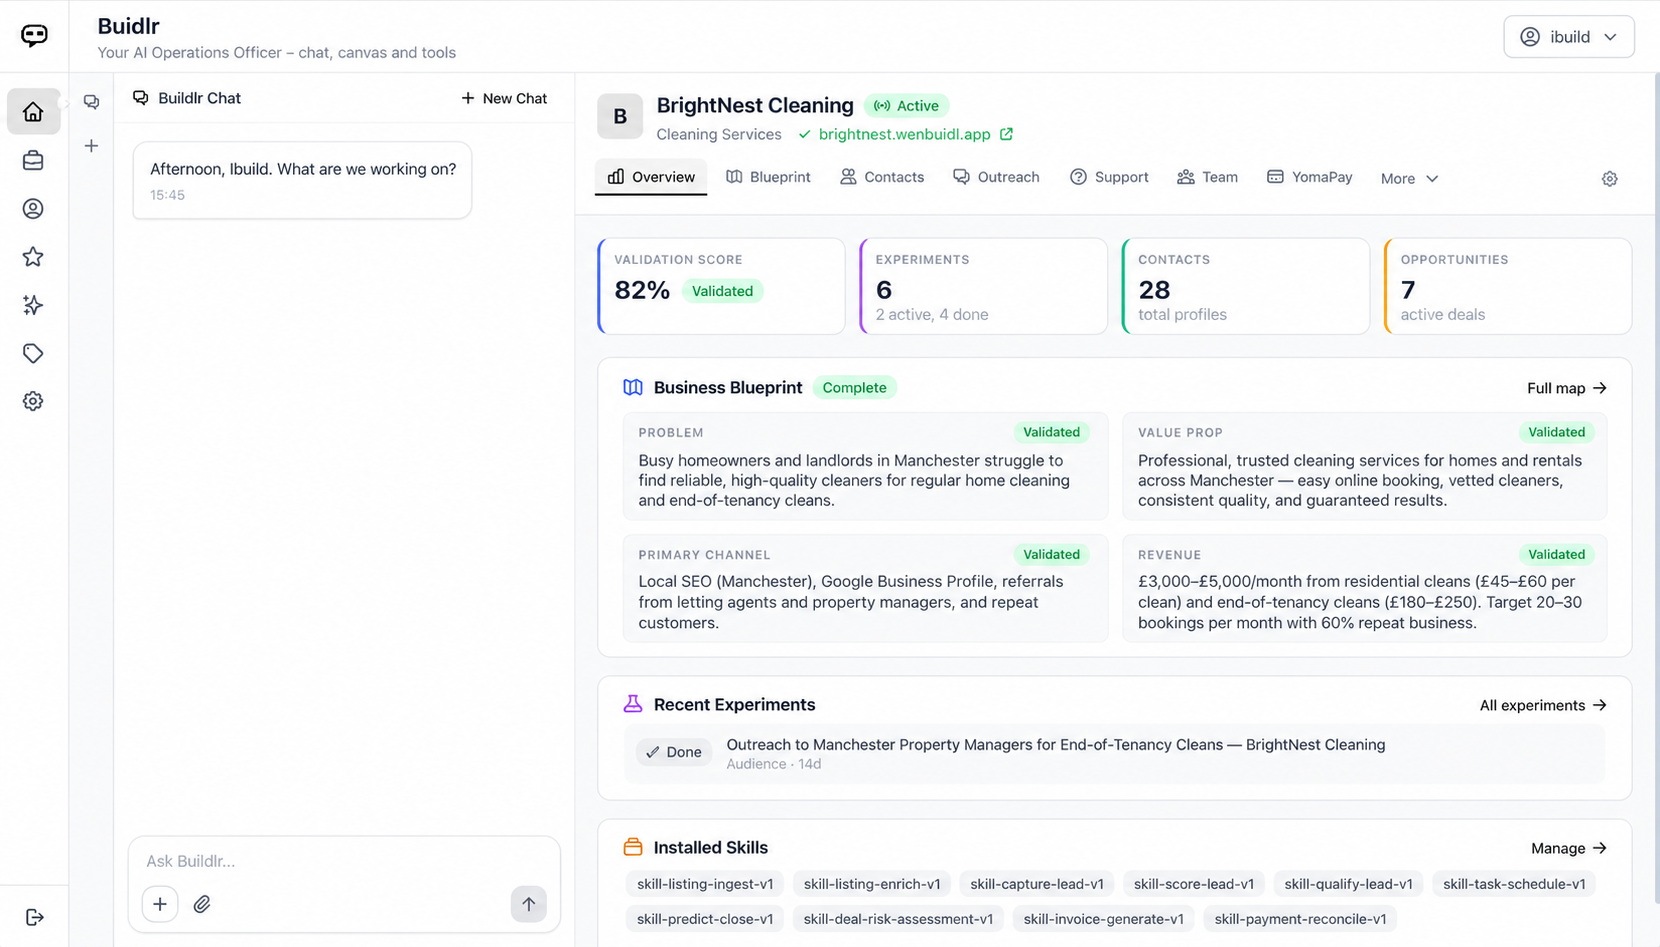Open the ibuild account dropdown
This screenshot has height=947, width=1660.
coord(1568,37)
